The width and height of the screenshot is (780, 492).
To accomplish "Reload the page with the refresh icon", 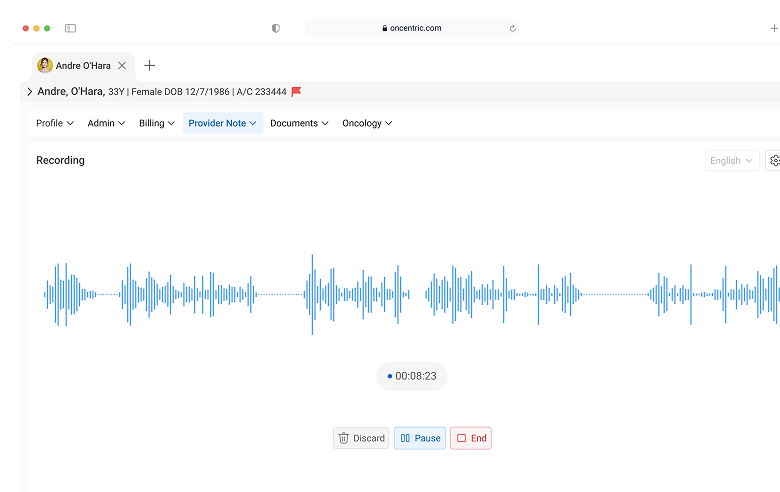I will [512, 28].
